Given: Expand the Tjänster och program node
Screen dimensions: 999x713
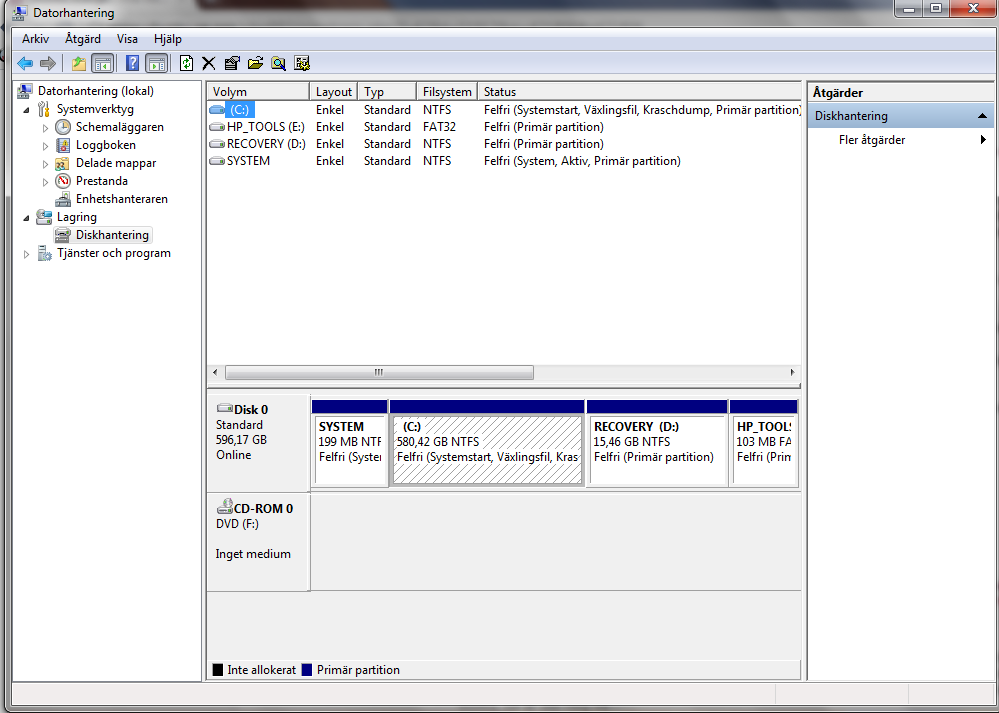Looking at the screenshot, I should (x=26, y=254).
